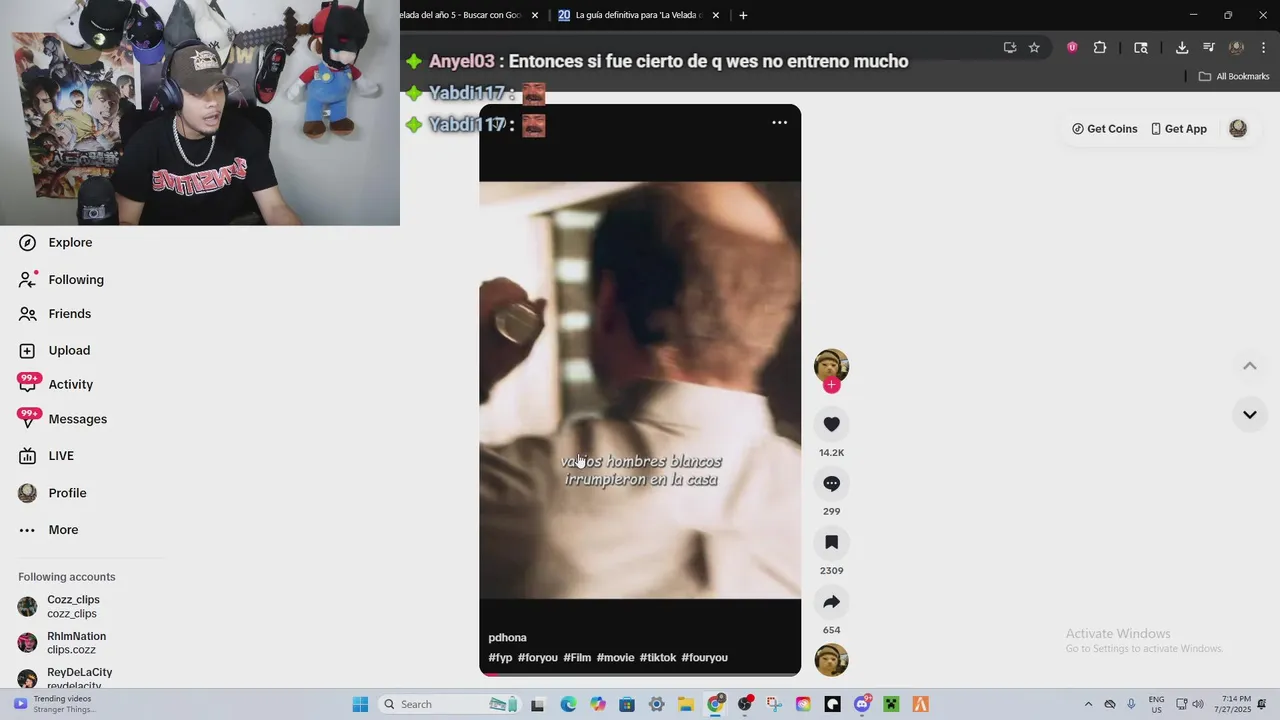1280x720 pixels.
Task: Click the taskbar Search box
Action: 448,704
